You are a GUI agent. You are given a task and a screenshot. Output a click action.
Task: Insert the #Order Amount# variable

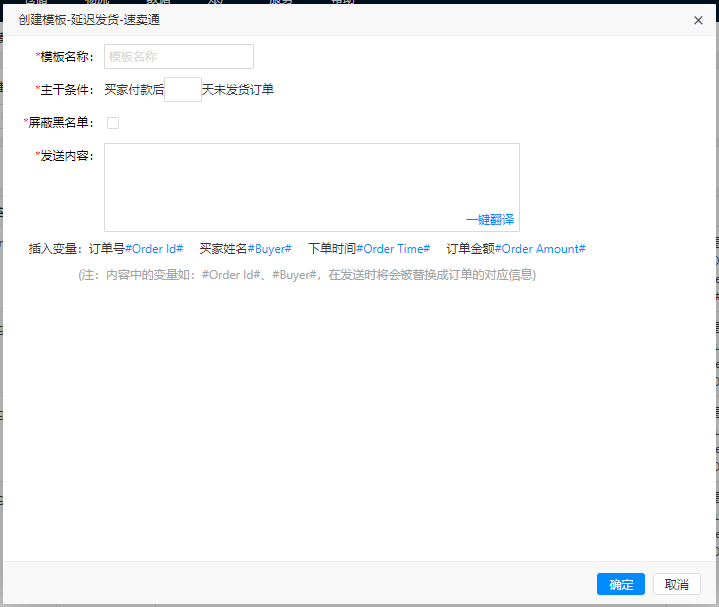(x=540, y=249)
